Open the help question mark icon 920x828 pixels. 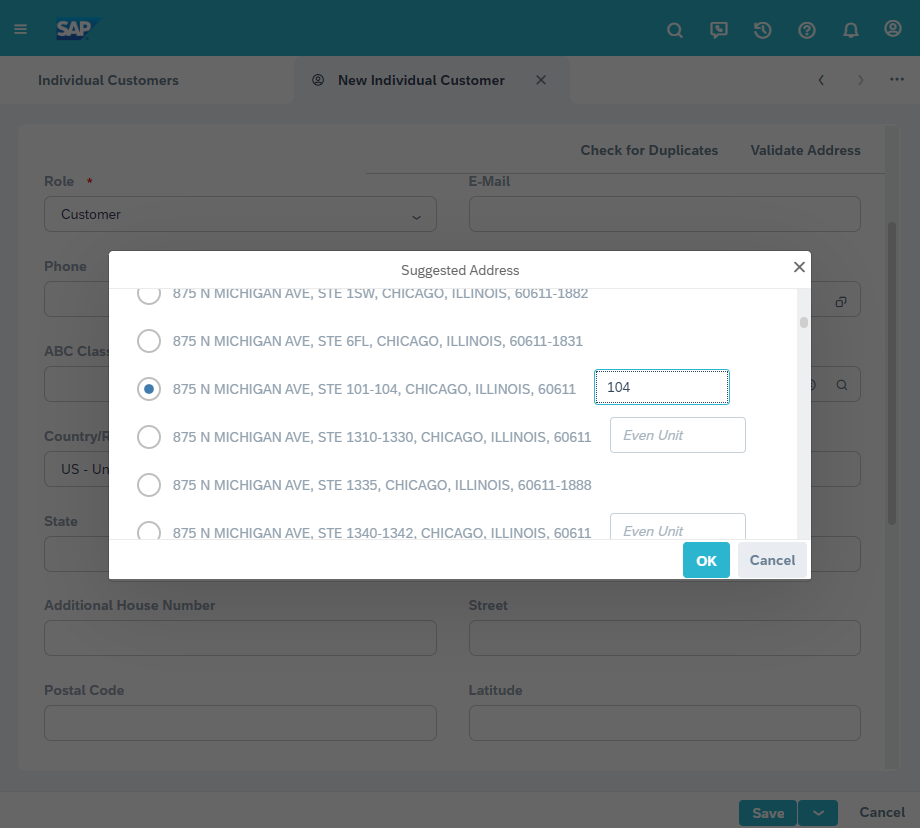pyautogui.click(x=807, y=30)
